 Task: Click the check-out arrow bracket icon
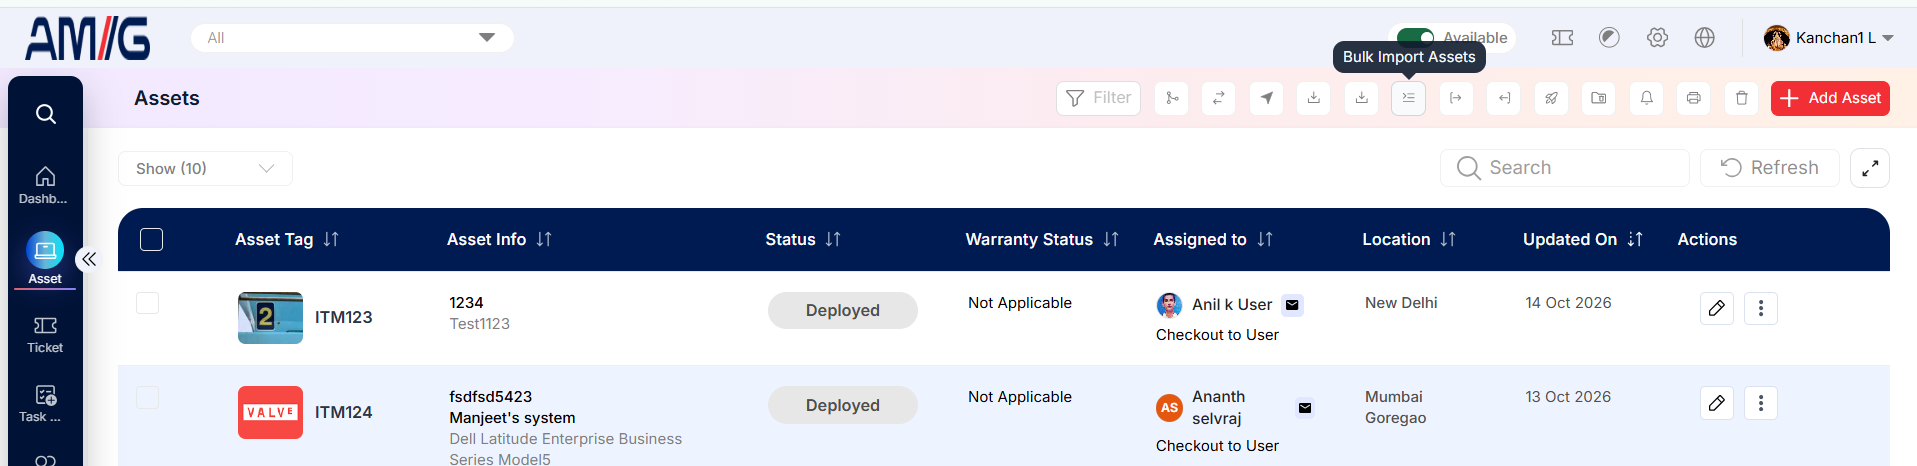coord(1456,98)
